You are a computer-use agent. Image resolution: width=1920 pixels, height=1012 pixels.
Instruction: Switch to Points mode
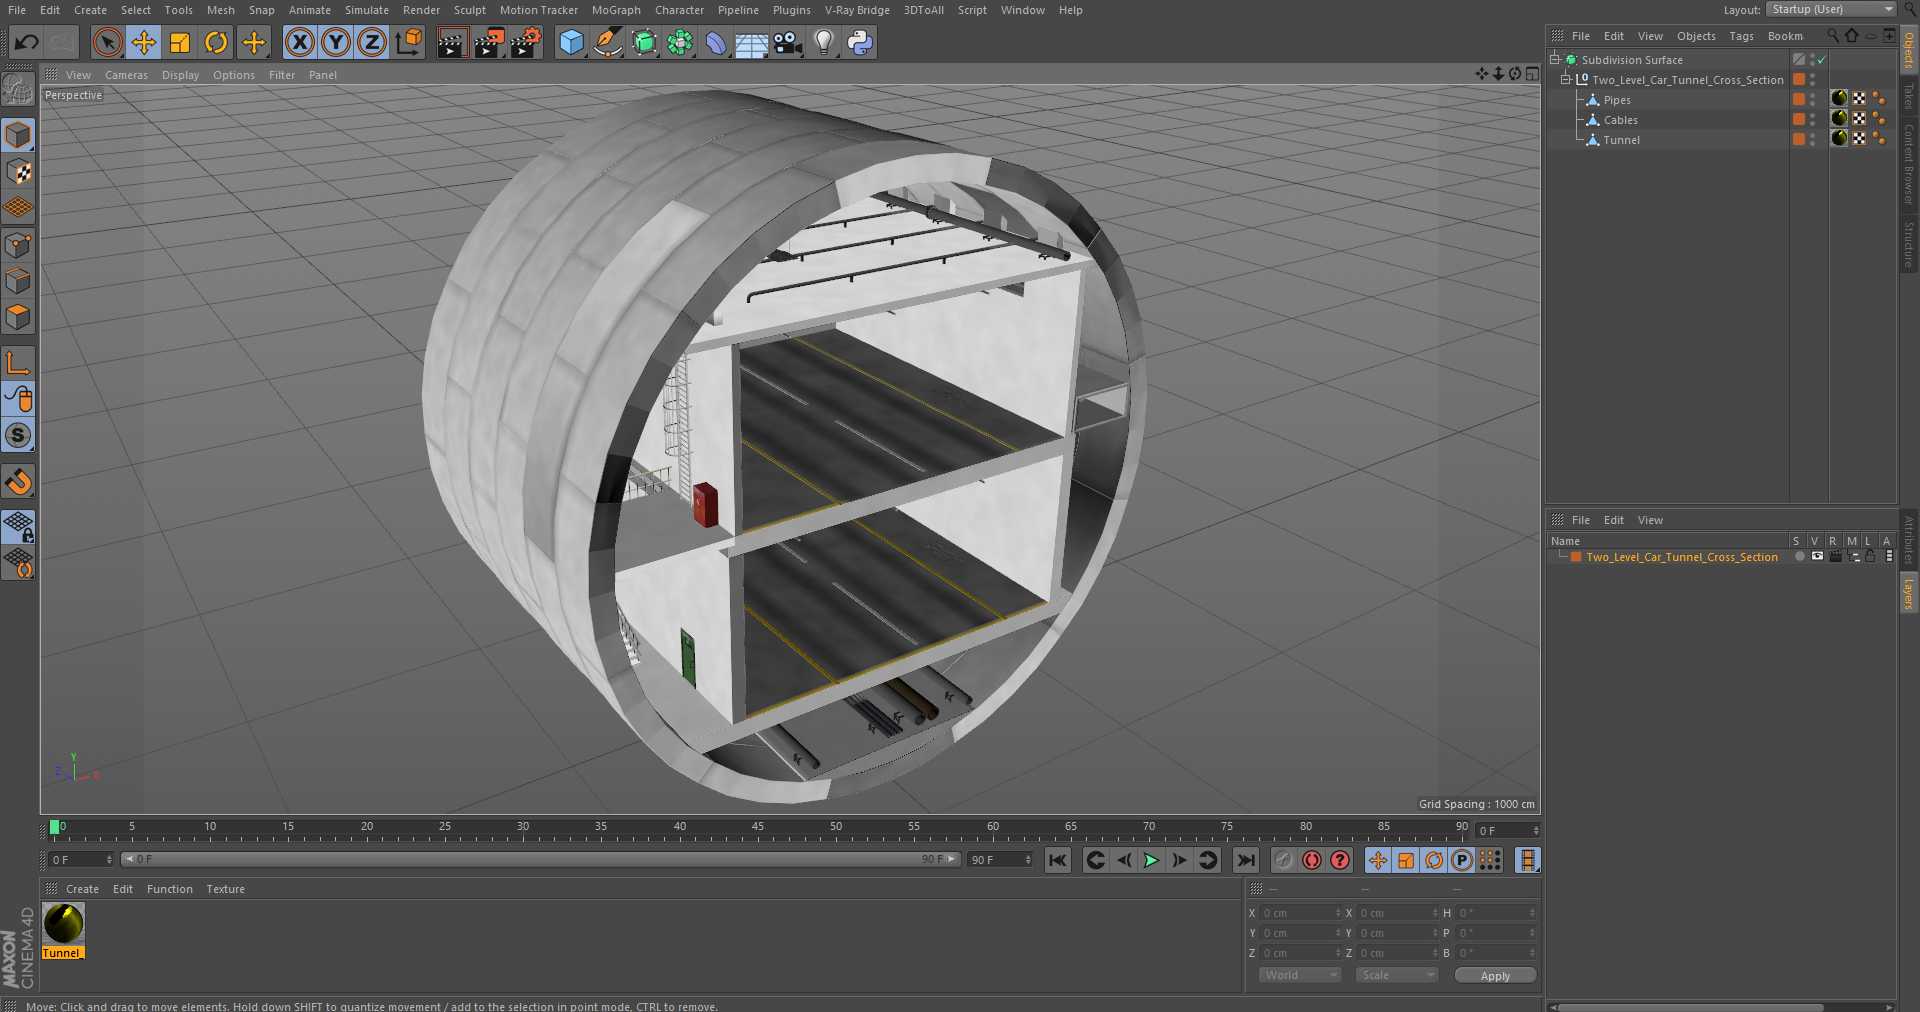[x=18, y=245]
